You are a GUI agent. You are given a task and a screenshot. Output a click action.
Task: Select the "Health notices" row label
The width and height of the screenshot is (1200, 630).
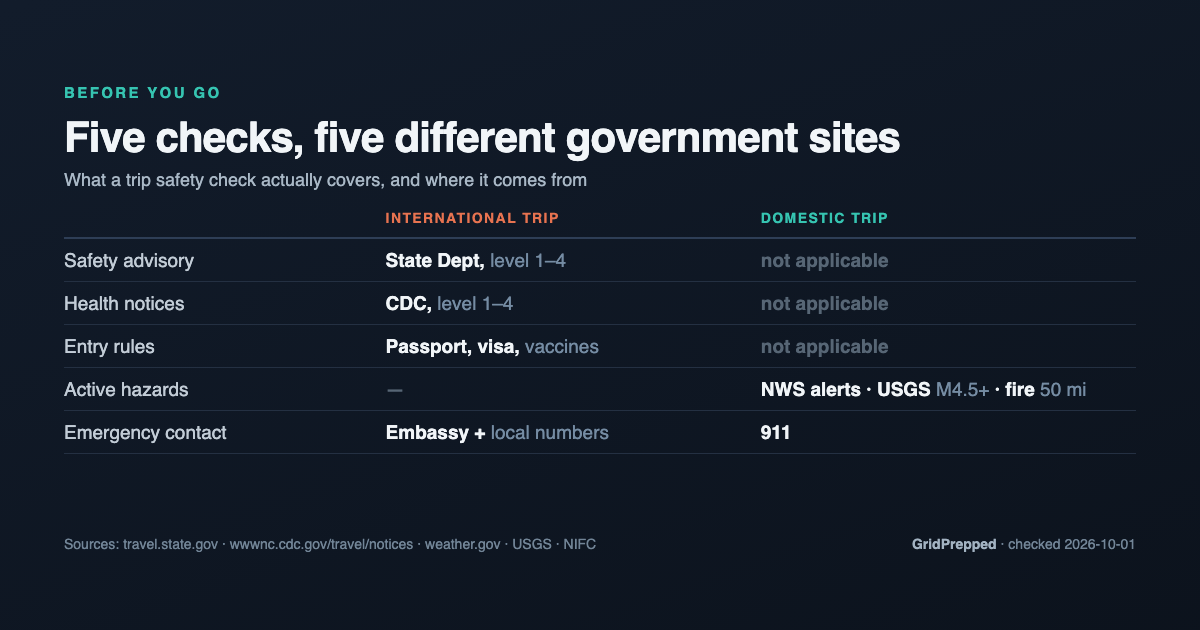click(124, 304)
